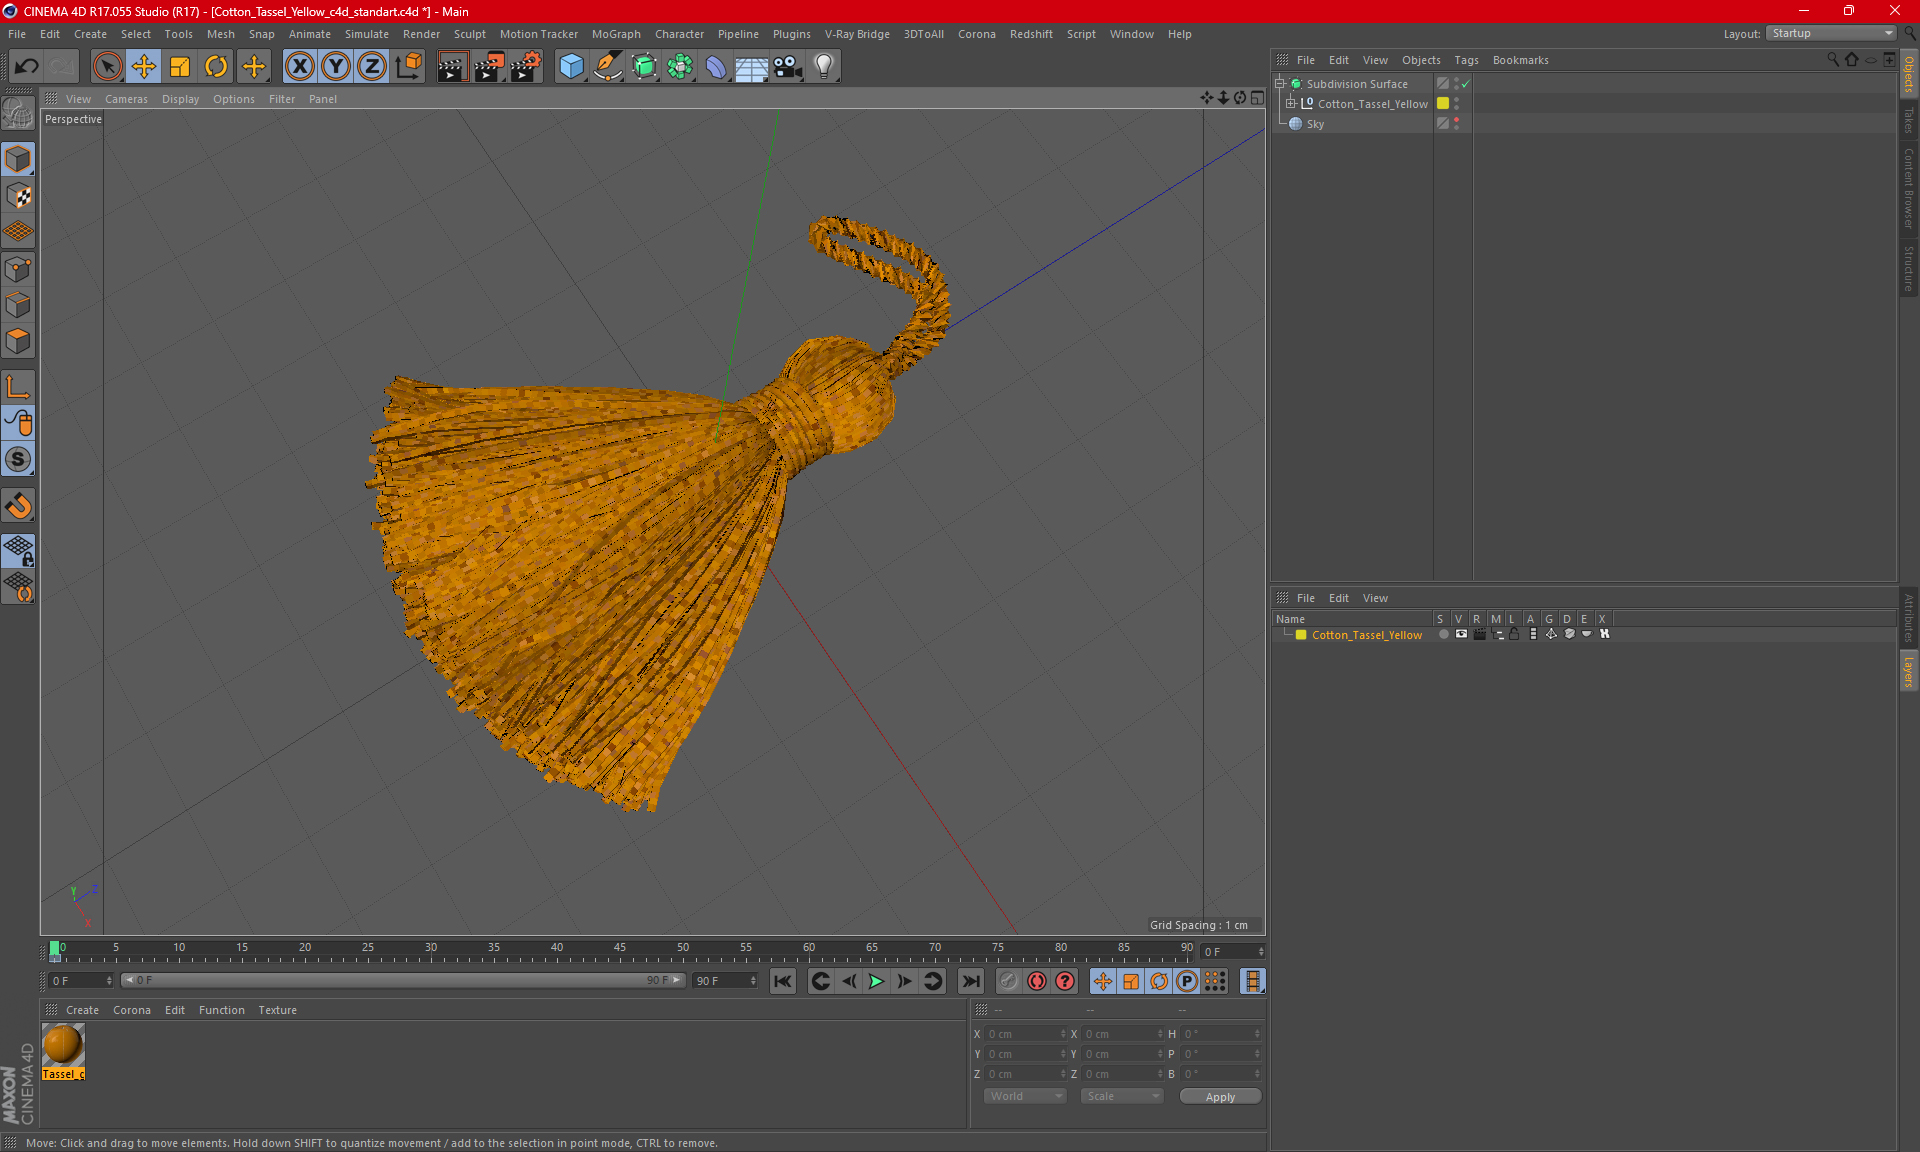Open Edit Render Settings icon
Image resolution: width=1920 pixels, height=1152 pixels.
click(x=525, y=66)
